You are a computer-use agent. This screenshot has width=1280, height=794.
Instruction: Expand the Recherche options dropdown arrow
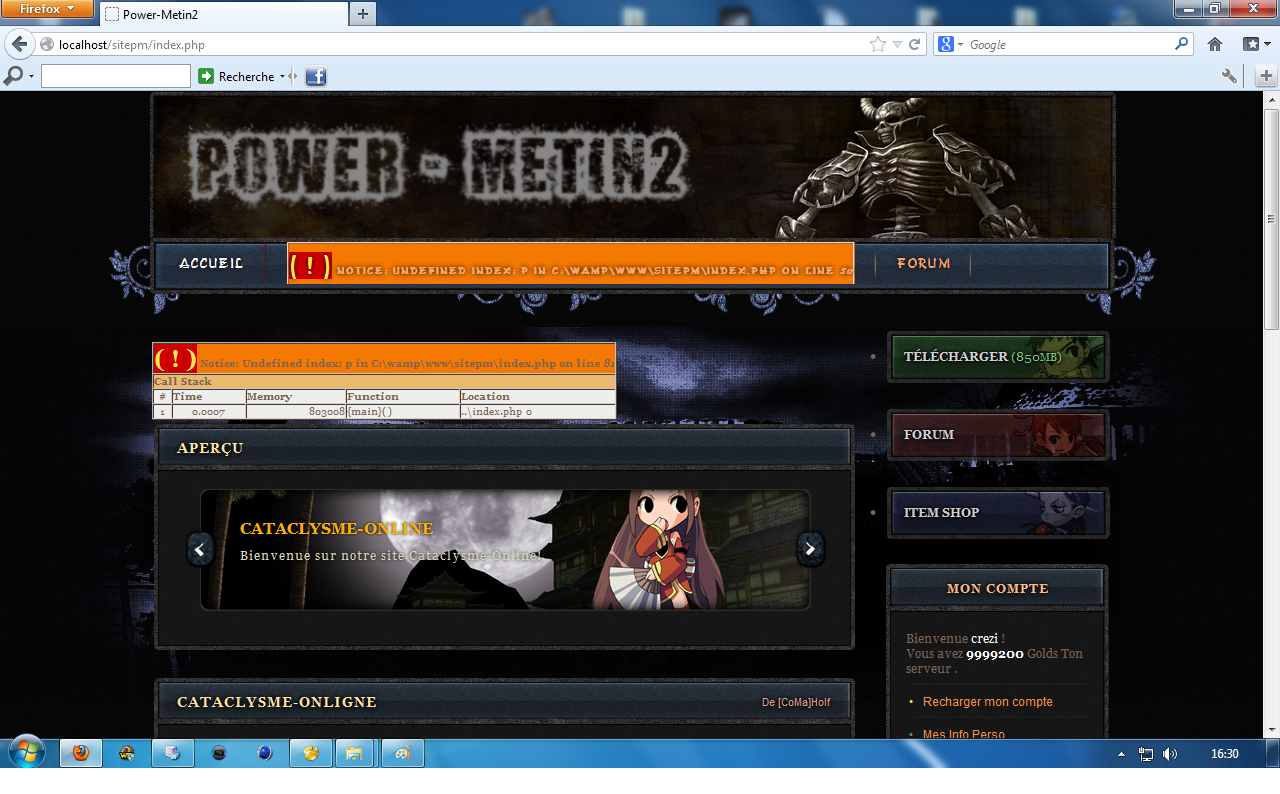coord(282,77)
